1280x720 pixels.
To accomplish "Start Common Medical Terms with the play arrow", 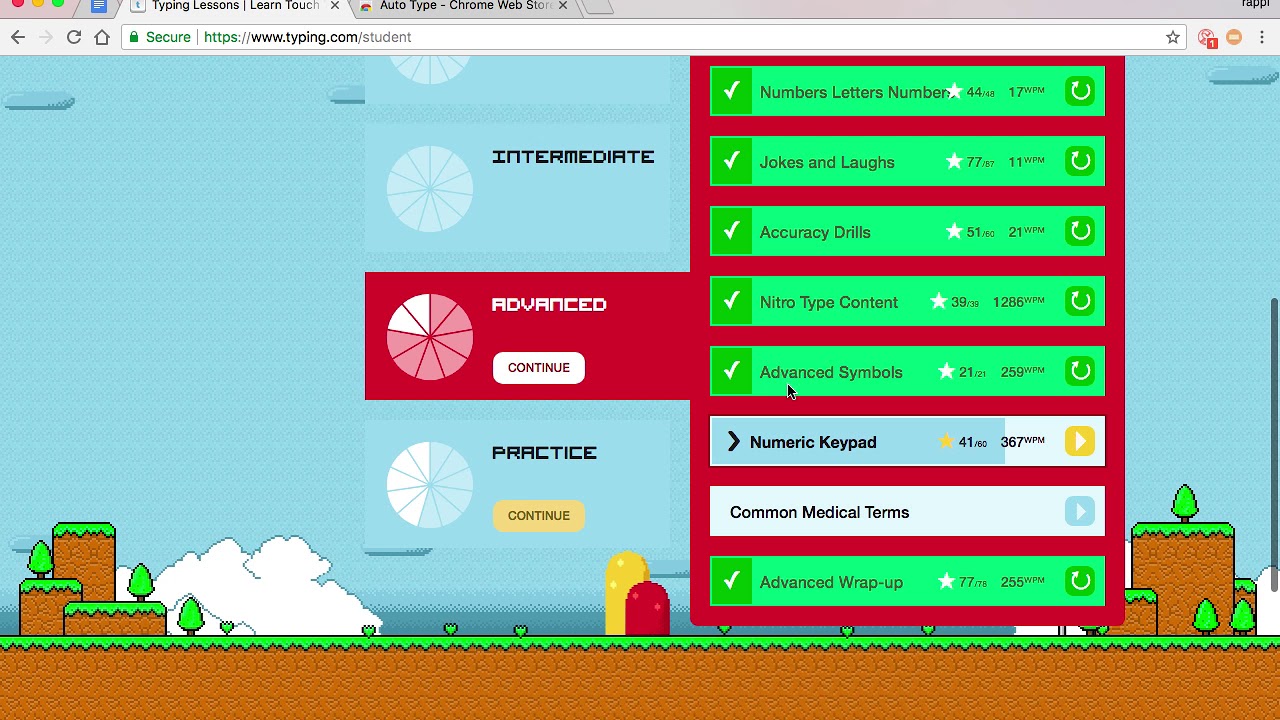I will (1080, 511).
